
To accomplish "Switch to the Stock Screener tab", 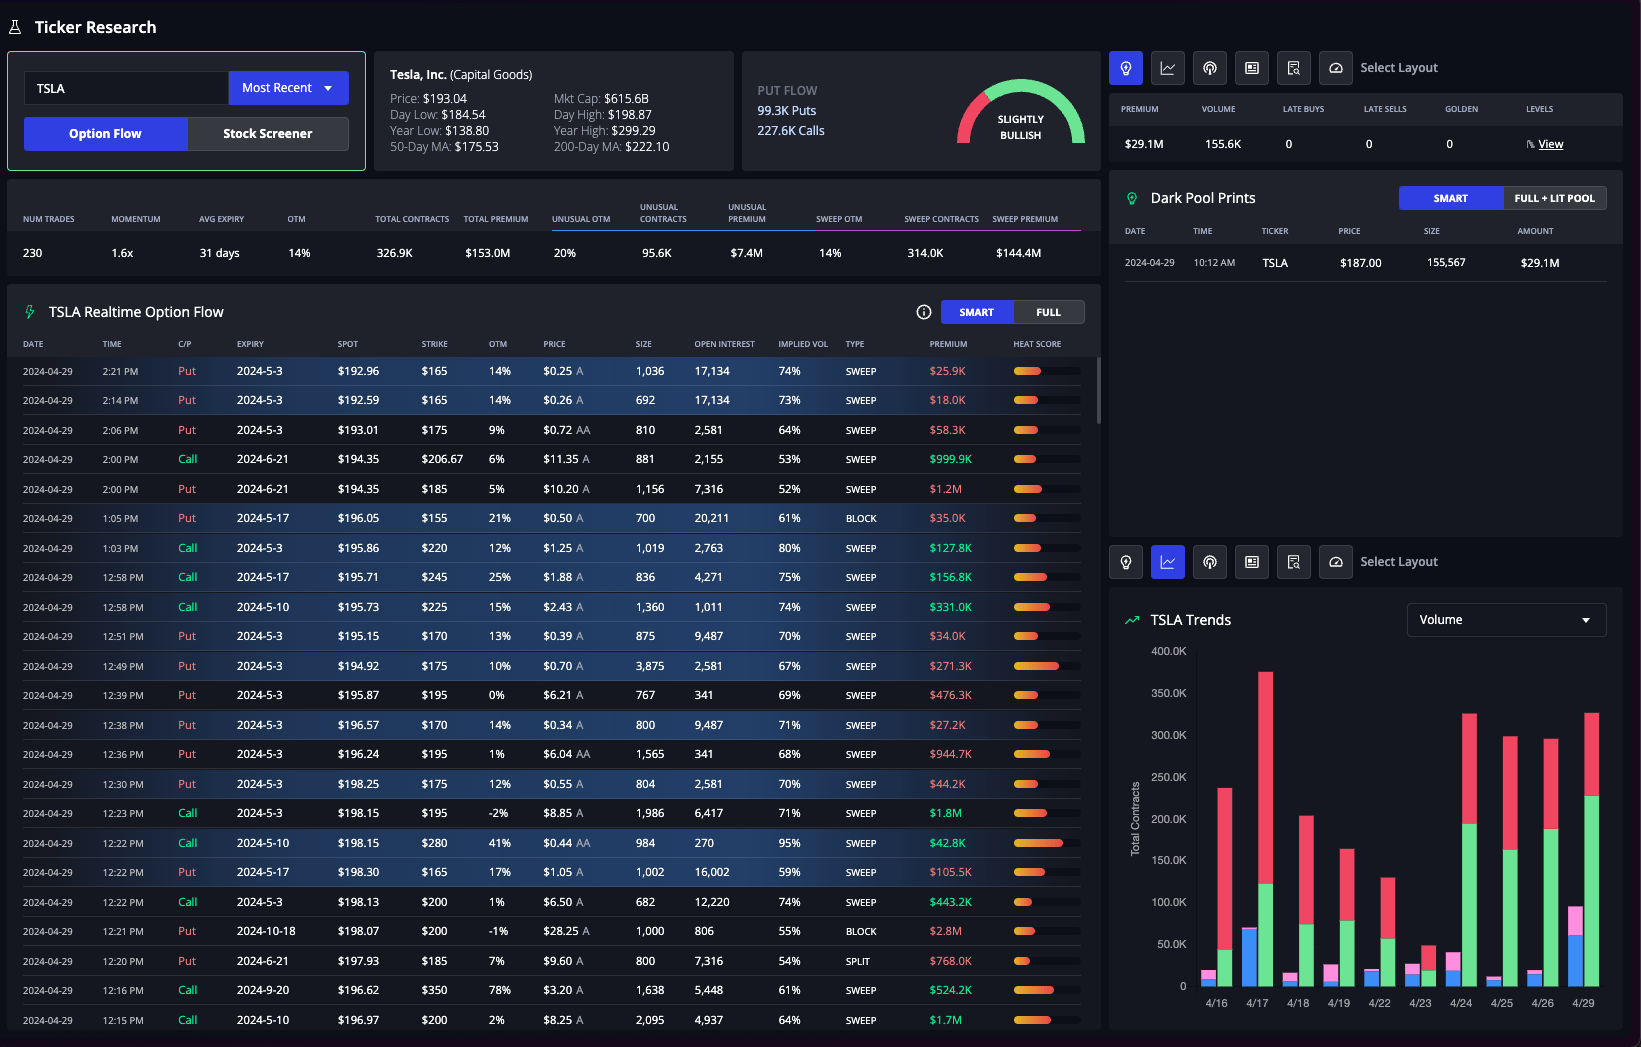I will click(x=268, y=134).
